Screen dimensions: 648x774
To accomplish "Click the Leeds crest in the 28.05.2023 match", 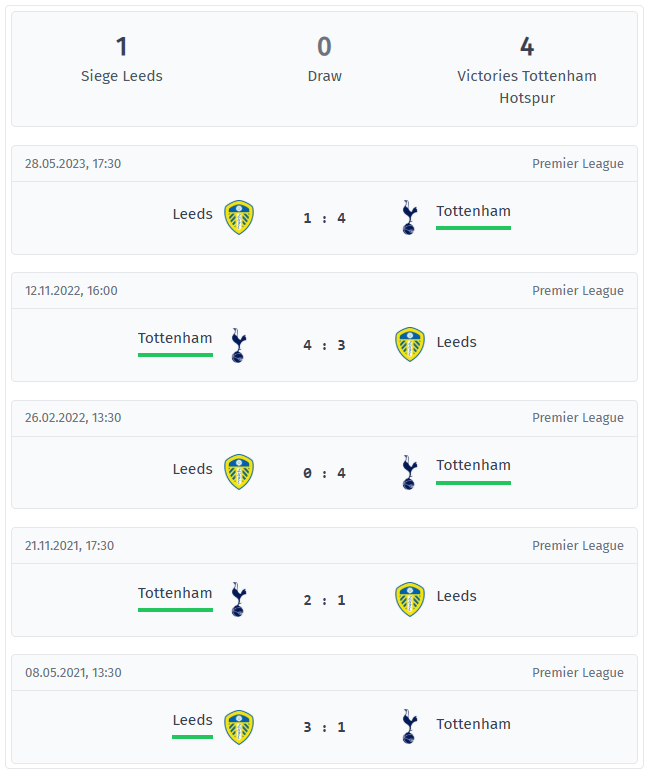I will [x=238, y=217].
